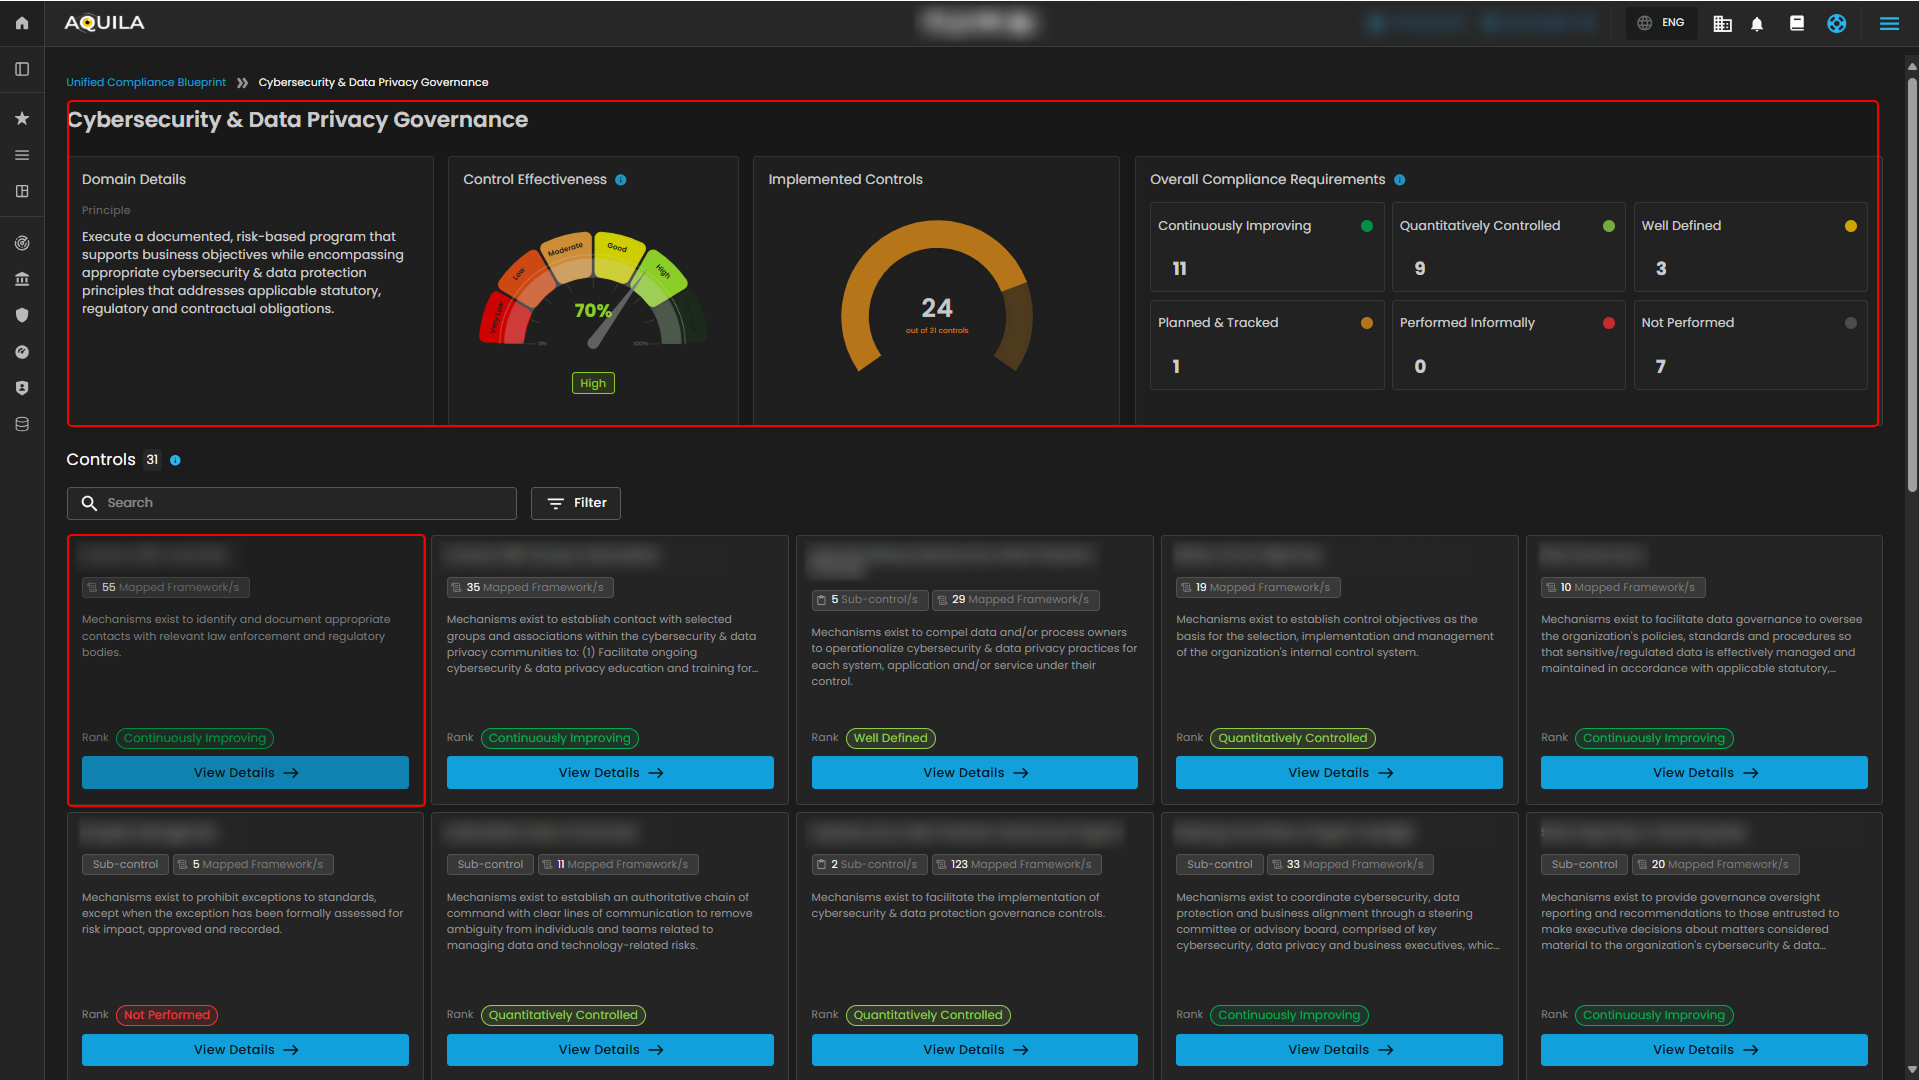Click the shield icon in sidebar
Viewport: 1919px width, 1080px height.
[22, 315]
